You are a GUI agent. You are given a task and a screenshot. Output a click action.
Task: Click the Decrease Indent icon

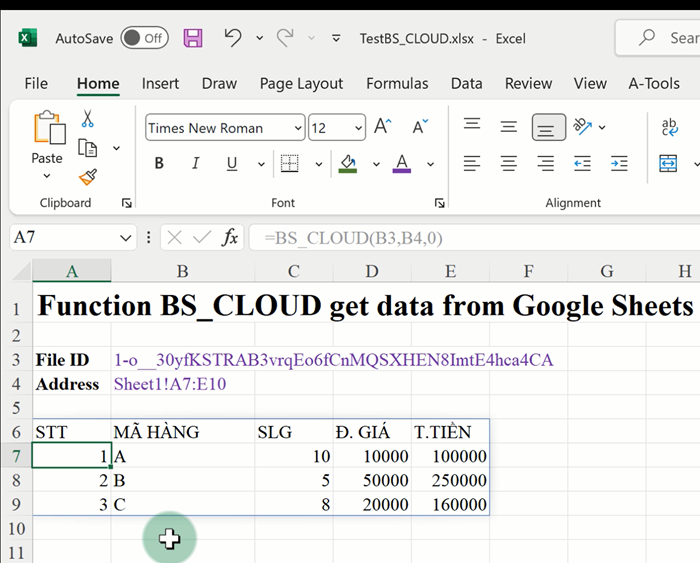pyautogui.click(x=582, y=163)
